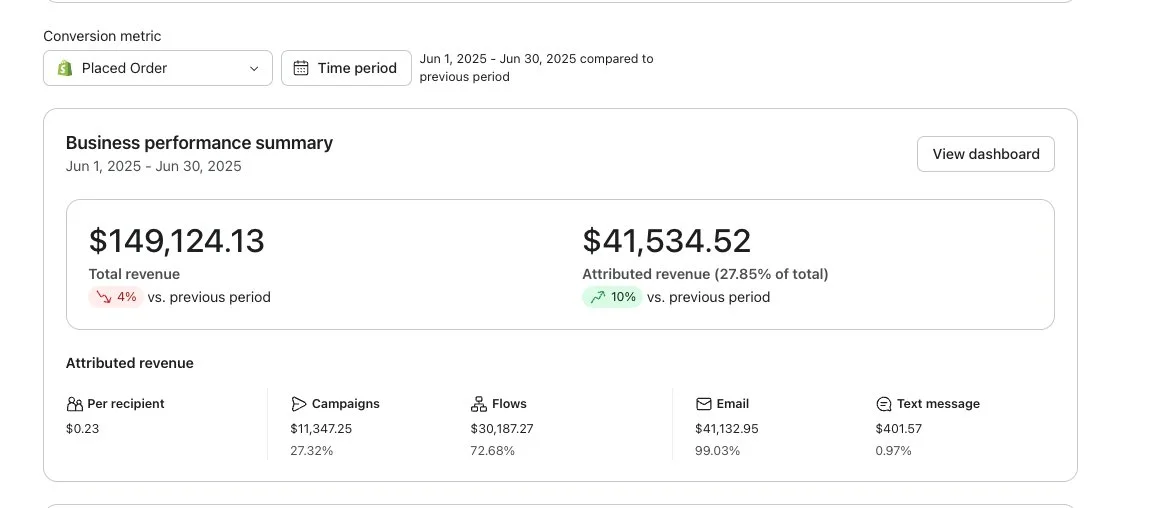Click the green upward trend arrow icon
1153x508 pixels.
tap(598, 297)
